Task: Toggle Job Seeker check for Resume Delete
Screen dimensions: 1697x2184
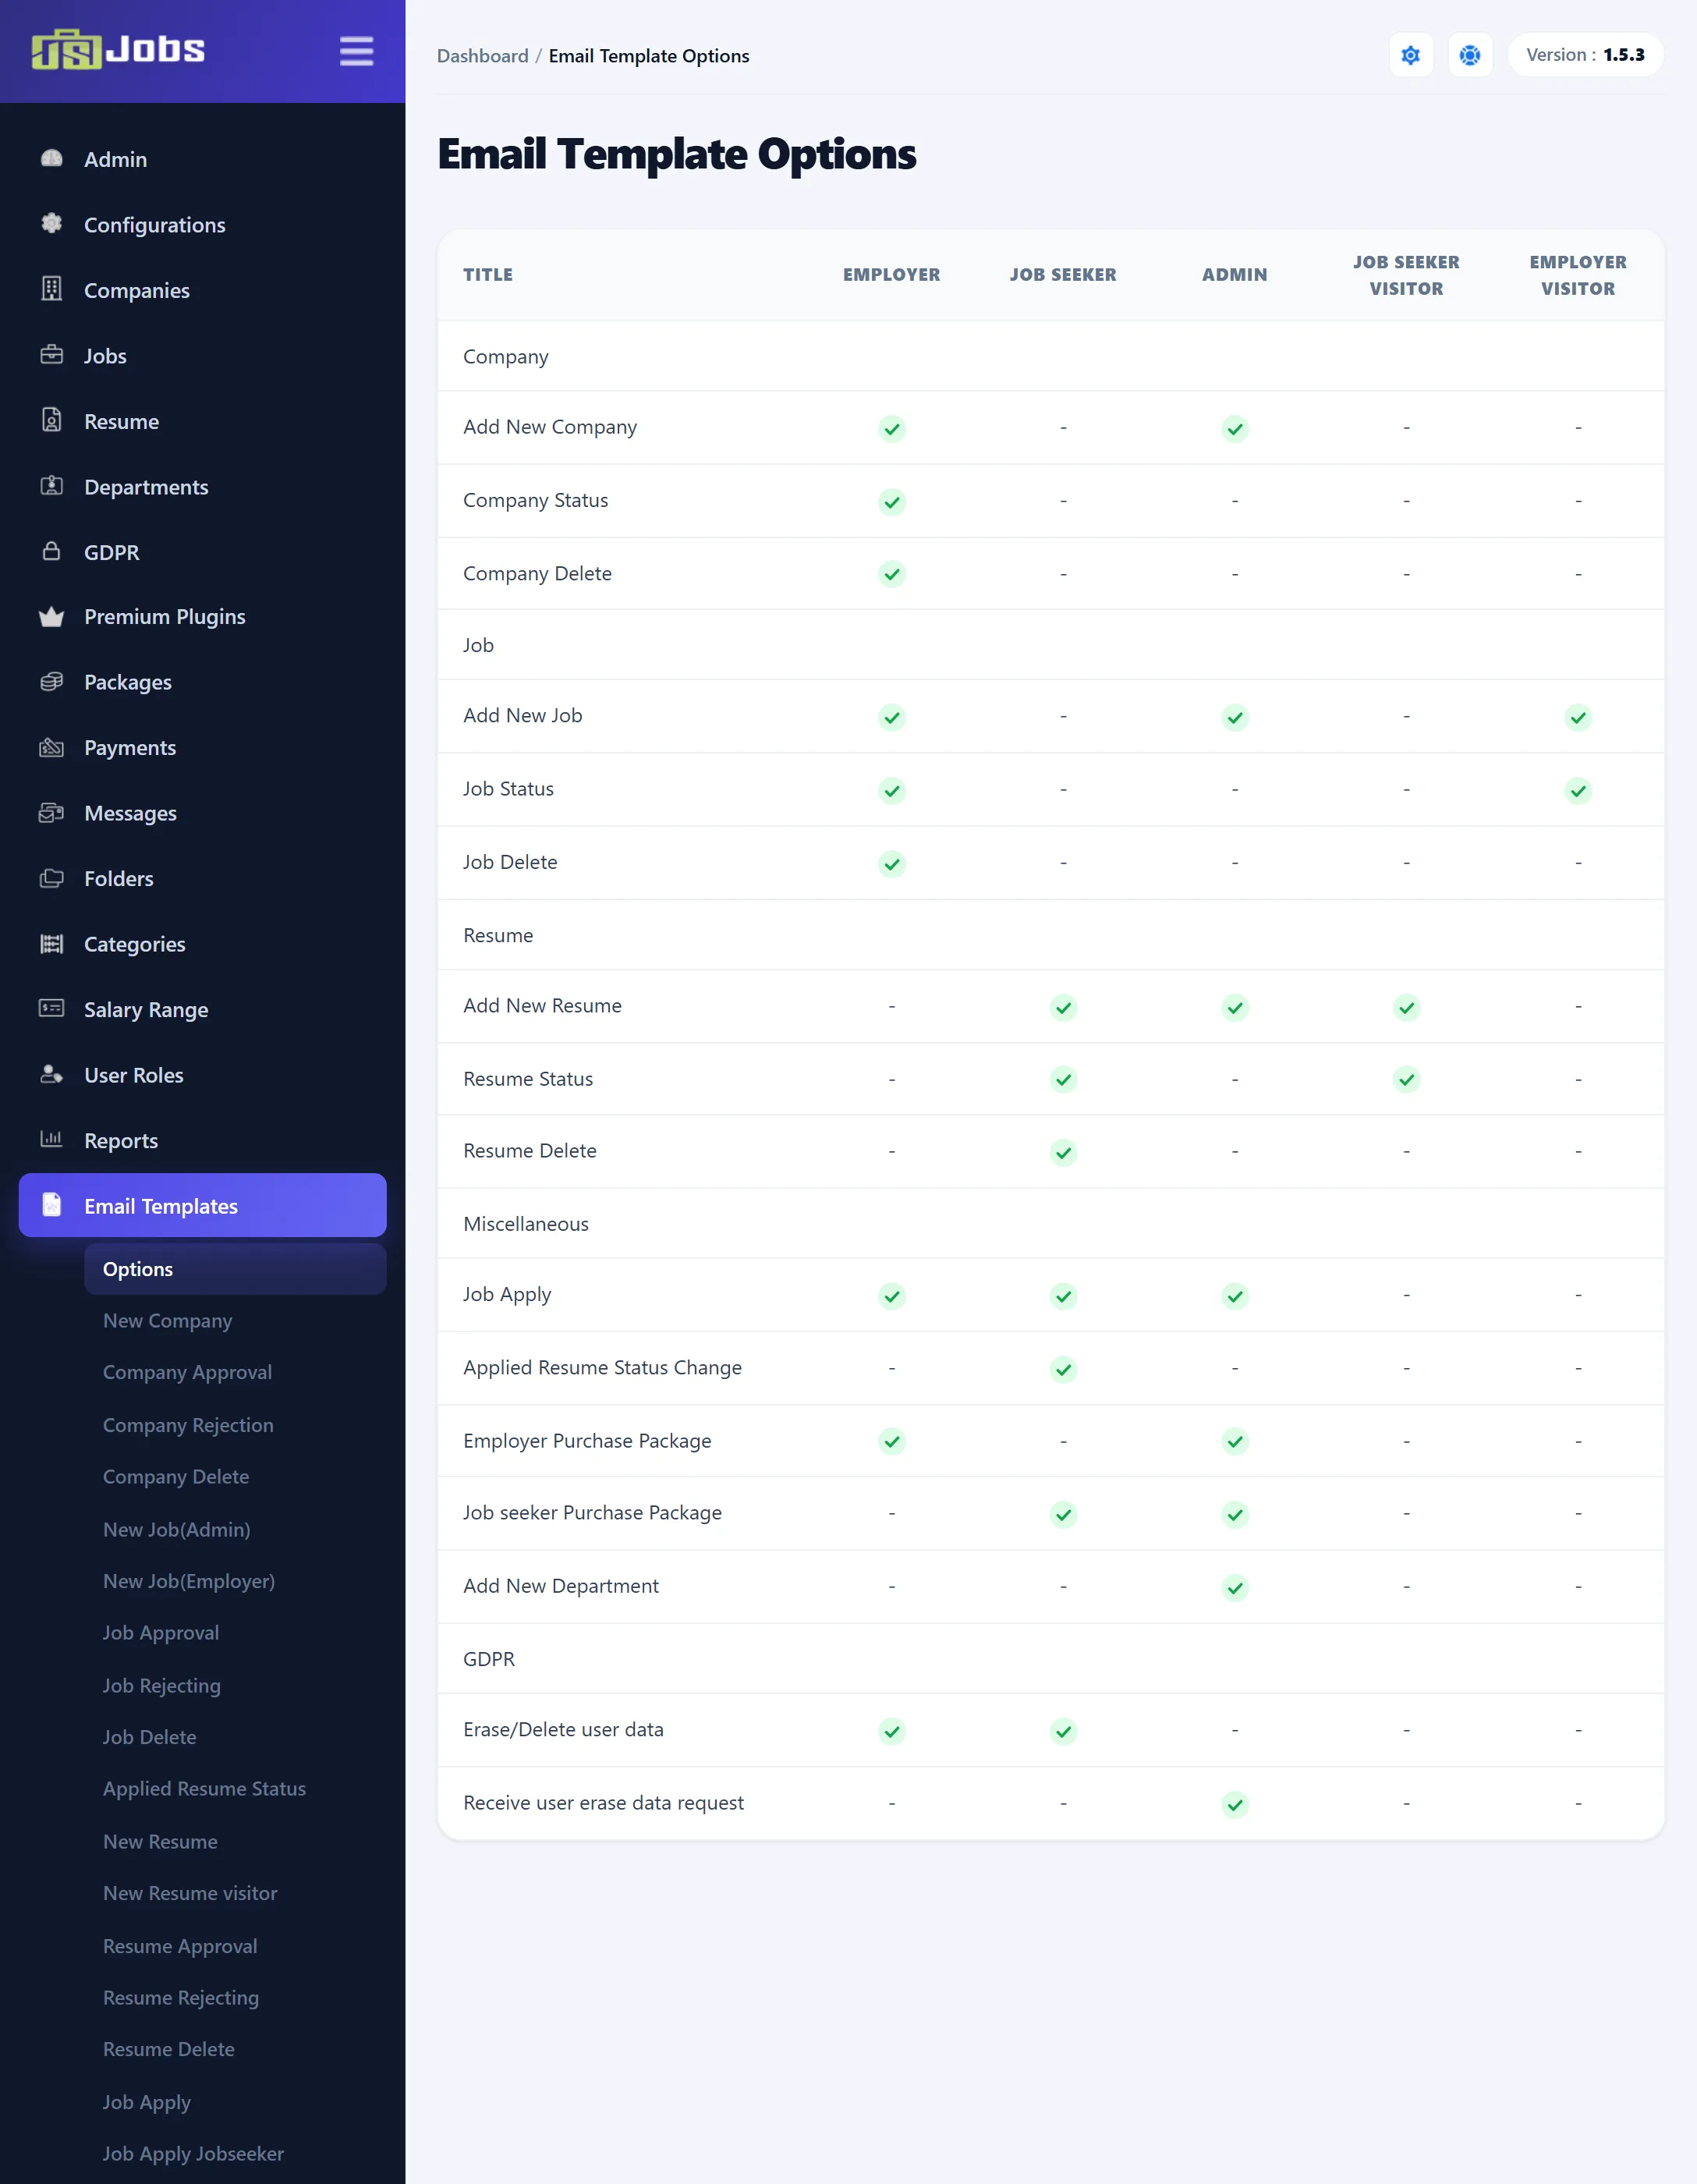Action: point(1063,1152)
